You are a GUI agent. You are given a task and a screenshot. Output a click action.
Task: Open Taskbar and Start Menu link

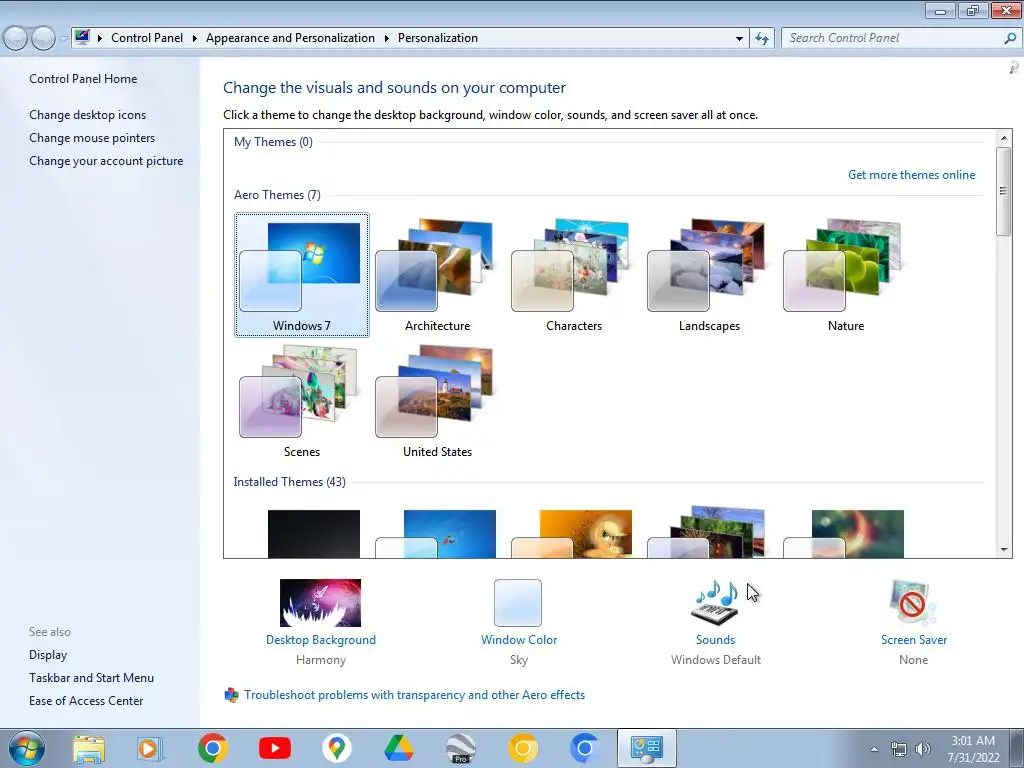pos(91,678)
